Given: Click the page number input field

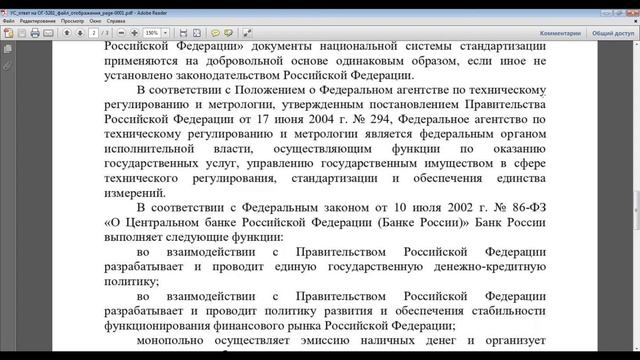Looking at the screenshot, I should [x=93, y=33].
